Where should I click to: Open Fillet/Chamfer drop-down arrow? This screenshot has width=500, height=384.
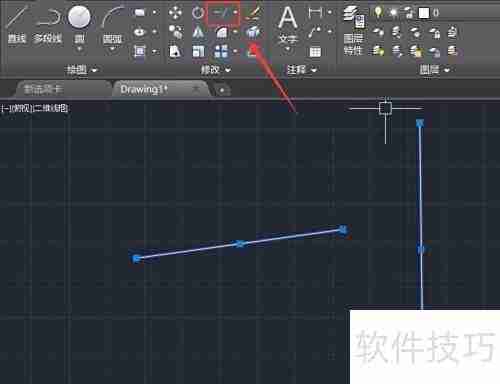coord(235,32)
